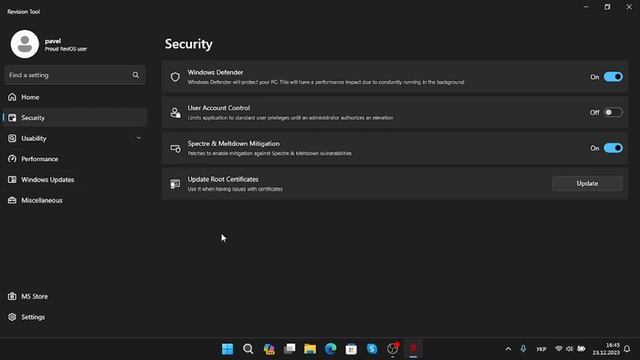The image size is (640, 360).
Task: Switch the keyboard language indicator
Action: 541,349
